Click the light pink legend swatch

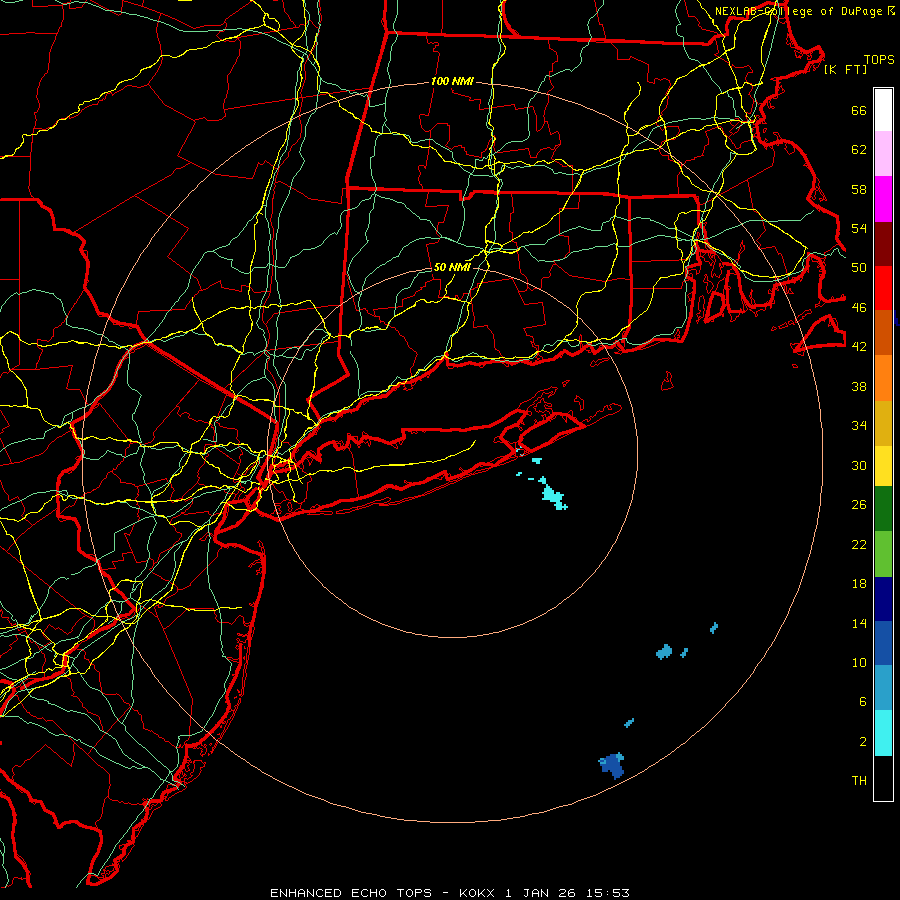click(x=883, y=154)
